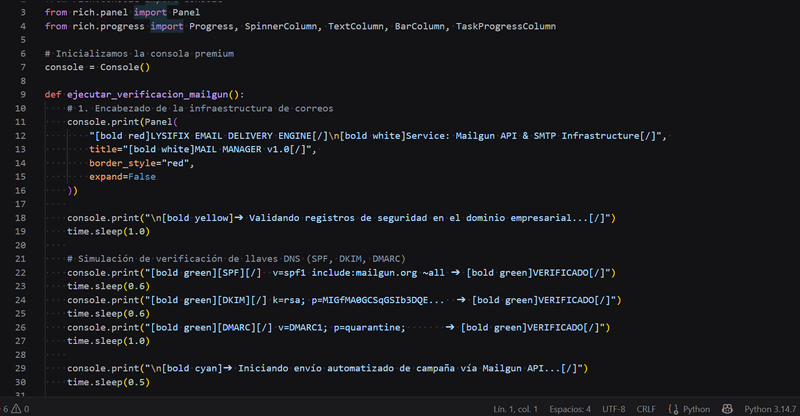Screen dimensions: 800x416
Task: Click the border_style="red" argument
Action: [x=141, y=163]
